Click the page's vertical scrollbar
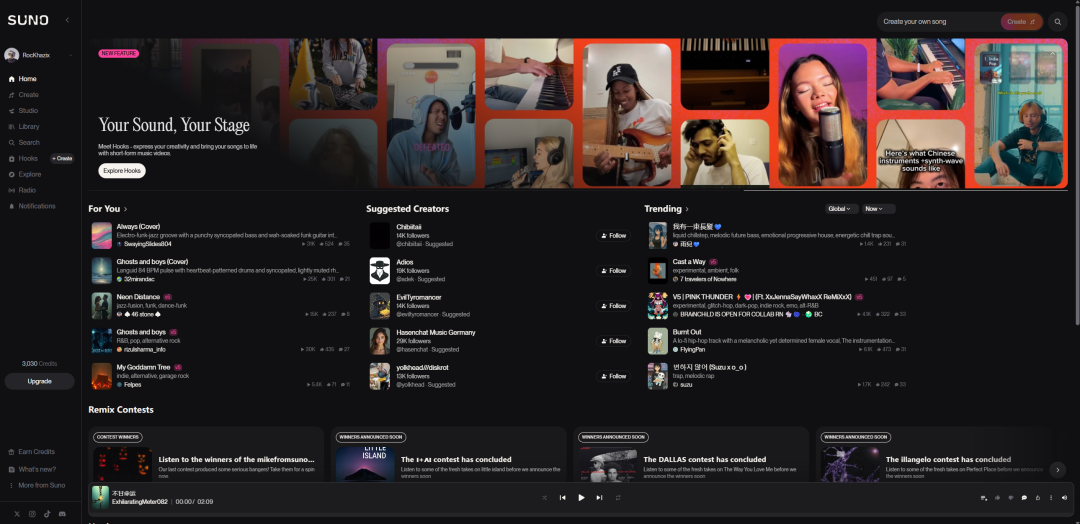 [1077, 165]
